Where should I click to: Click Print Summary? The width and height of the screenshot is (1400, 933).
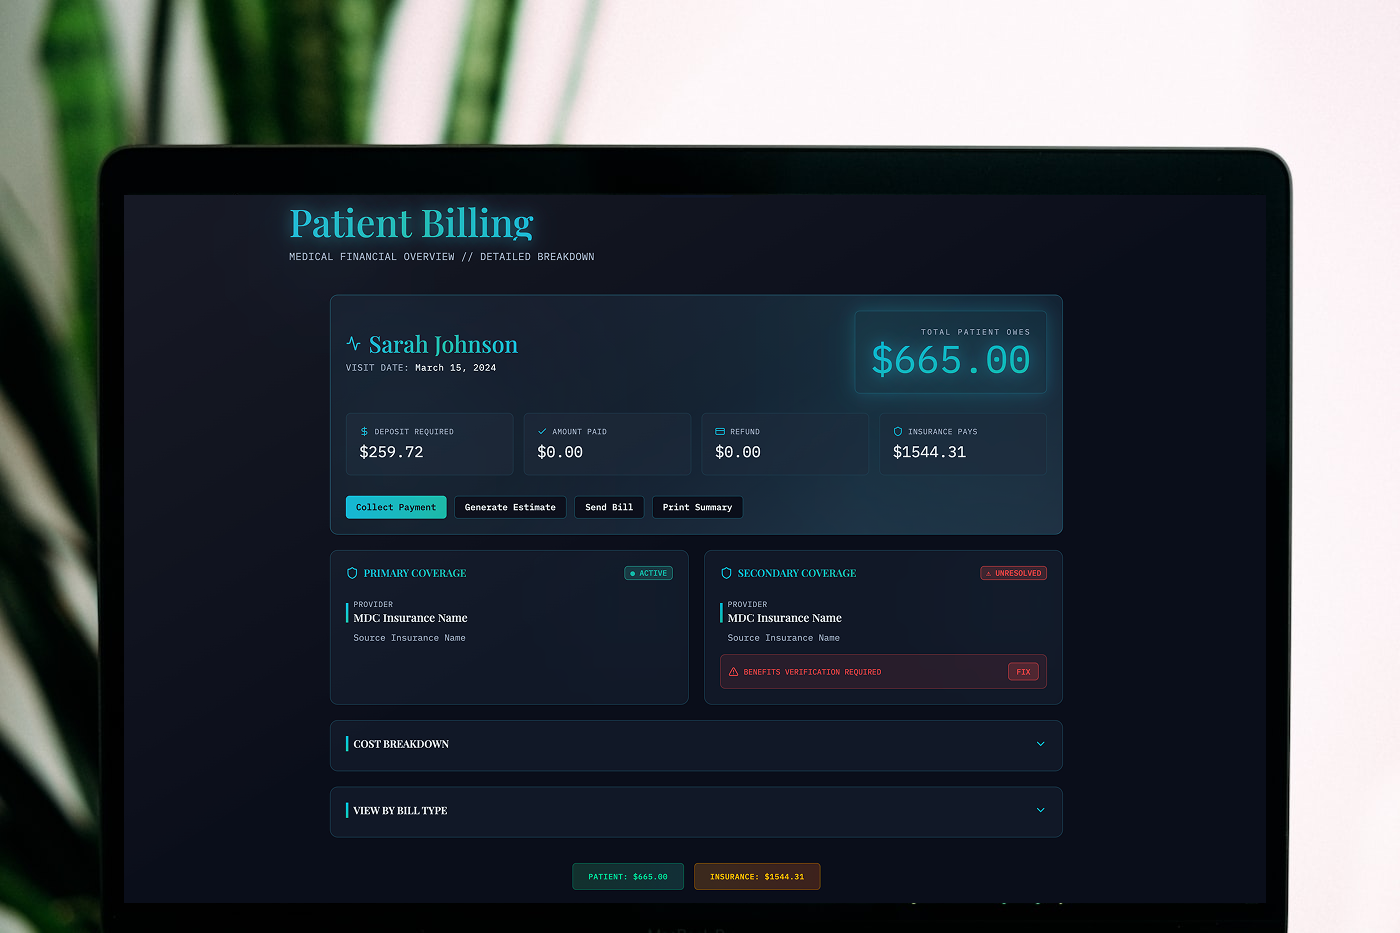pyautogui.click(x=697, y=507)
